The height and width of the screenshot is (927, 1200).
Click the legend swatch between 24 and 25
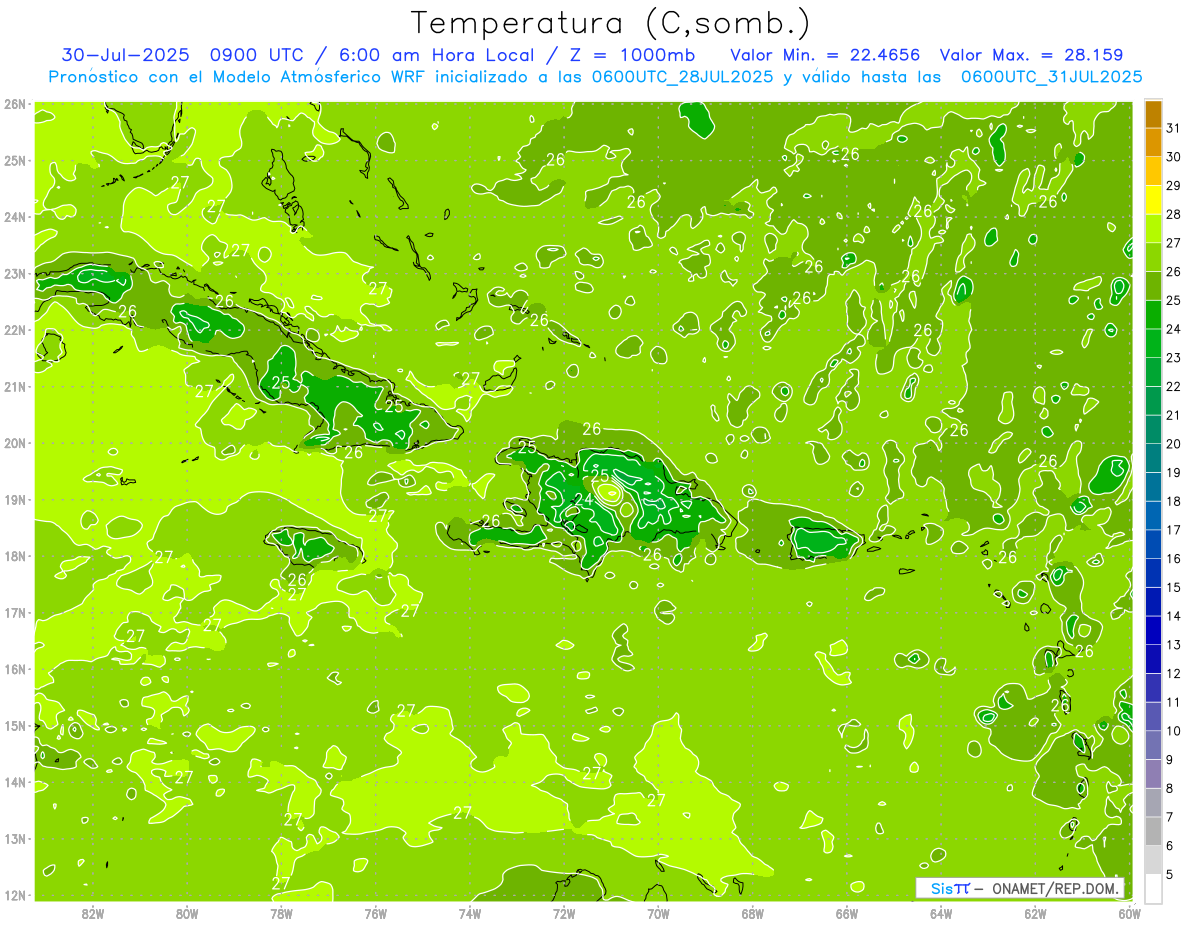point(1153,314)
